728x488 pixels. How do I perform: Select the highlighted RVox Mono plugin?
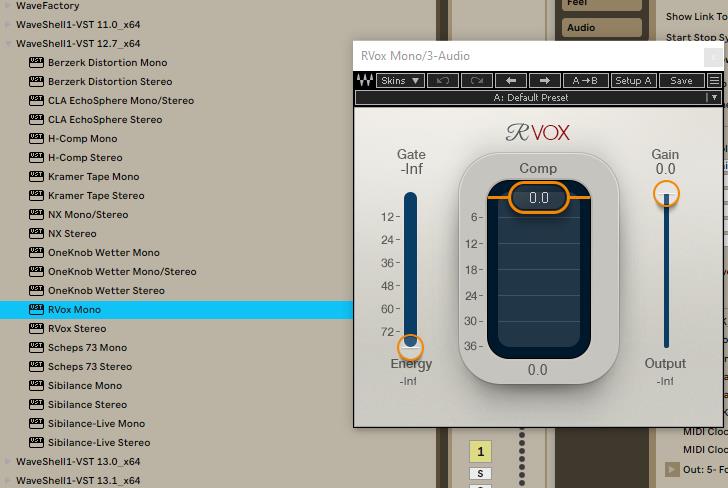pyautogui.click(x=176, y=310)
